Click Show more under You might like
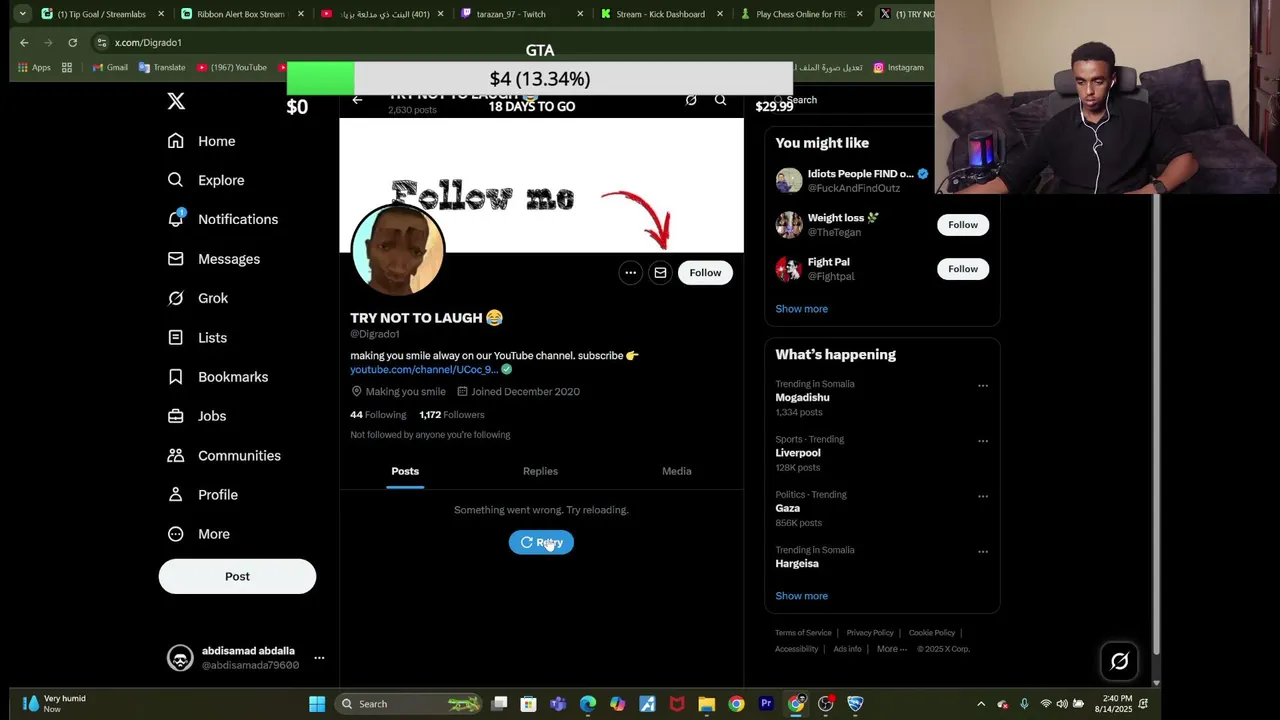The height and width of the screenshot is (720, 1280). 802,309
